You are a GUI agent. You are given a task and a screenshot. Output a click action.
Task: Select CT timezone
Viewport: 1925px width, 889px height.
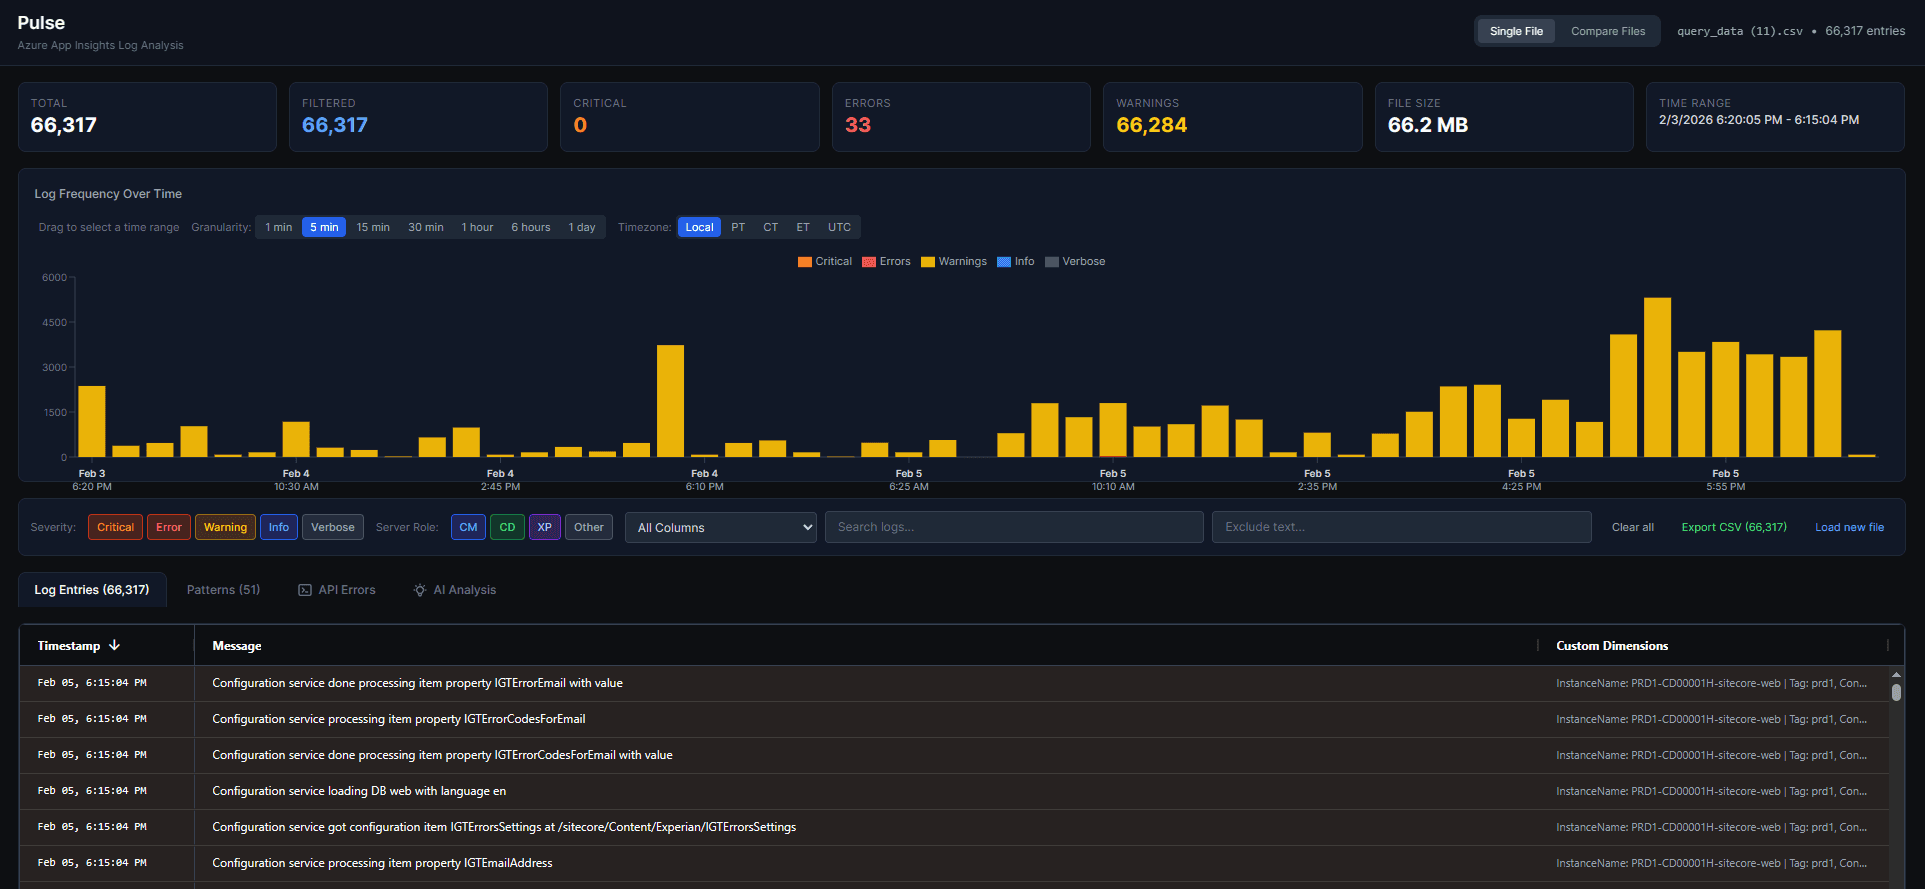[x=770, y=227]
